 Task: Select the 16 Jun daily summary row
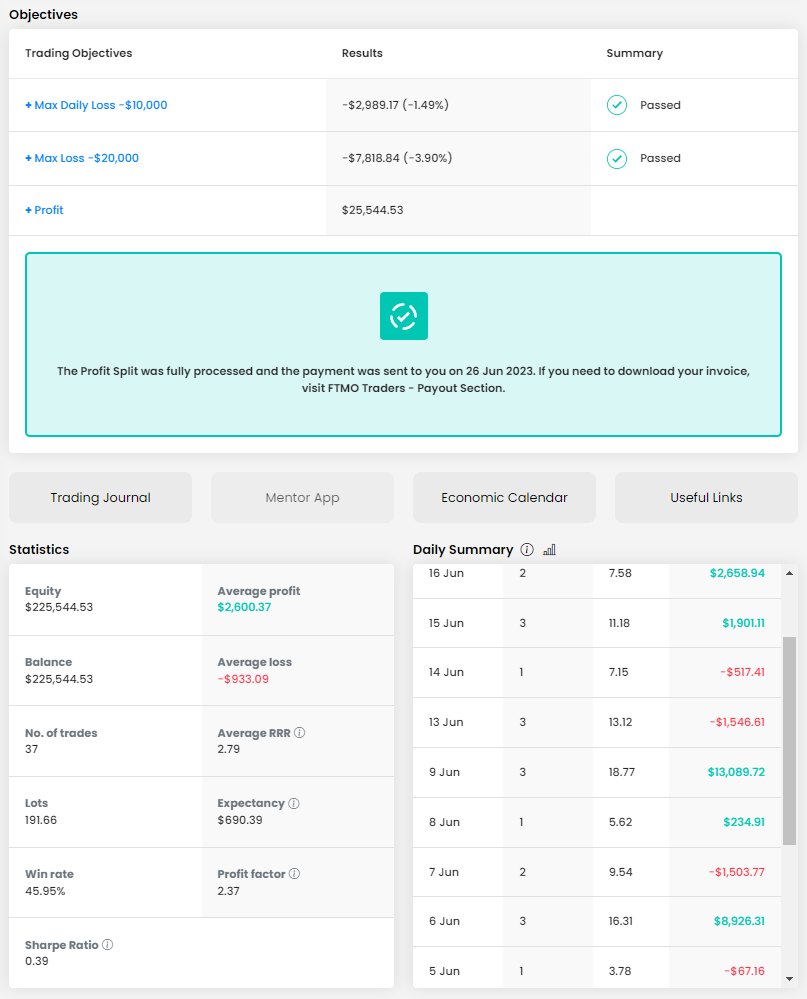[597, 580]
